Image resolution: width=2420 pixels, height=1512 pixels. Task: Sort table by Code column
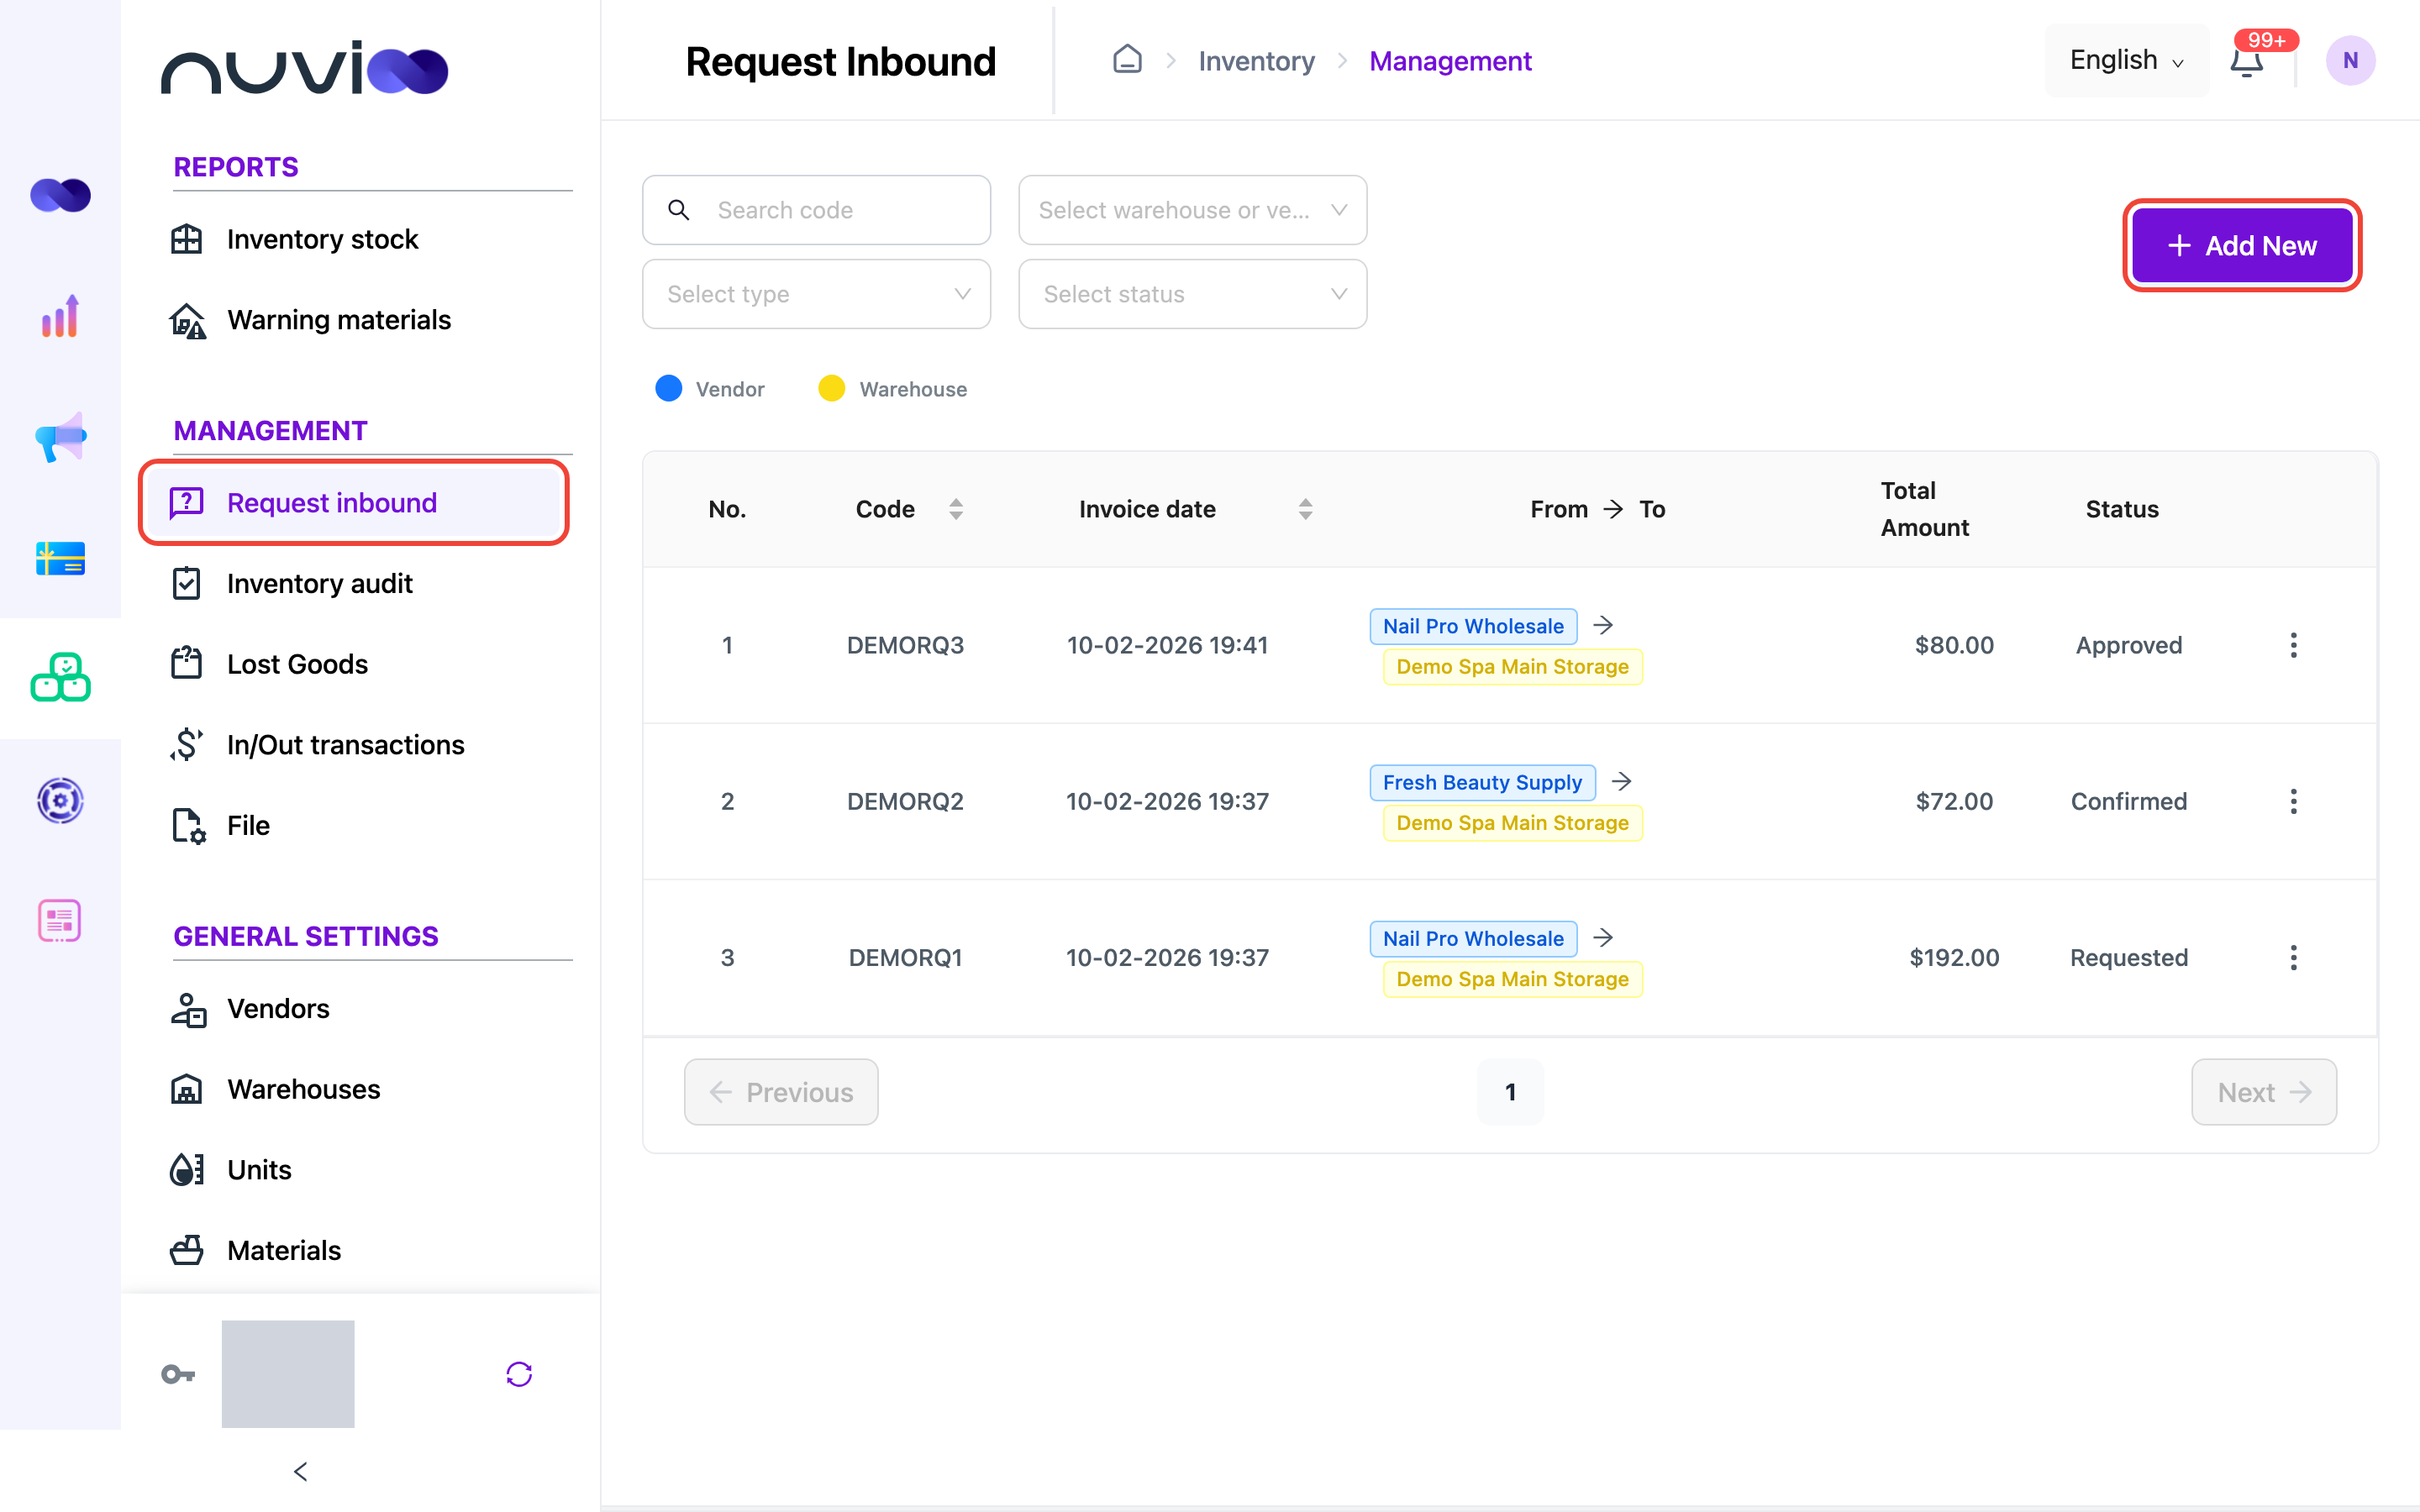click(956, 509)
